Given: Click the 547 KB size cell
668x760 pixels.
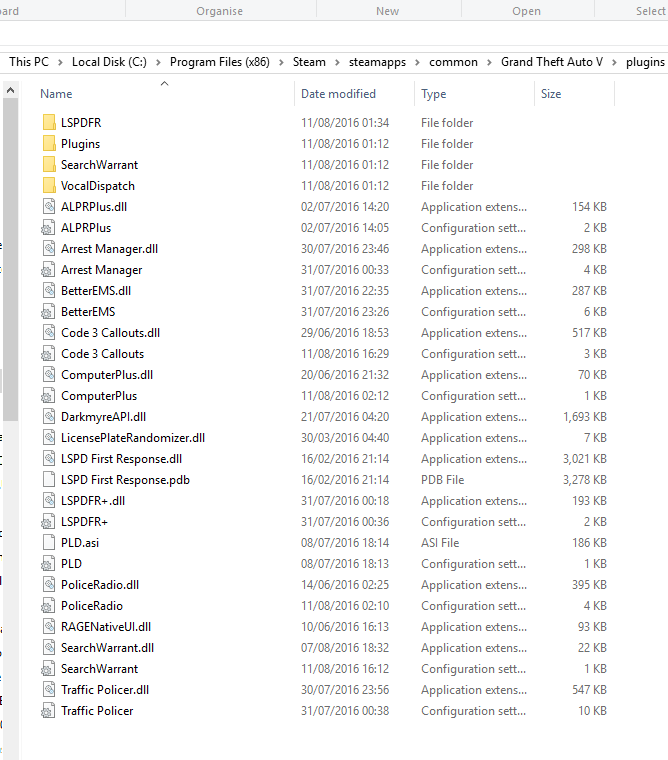Looking at the screenshot, I should click(x=589, y=690).
